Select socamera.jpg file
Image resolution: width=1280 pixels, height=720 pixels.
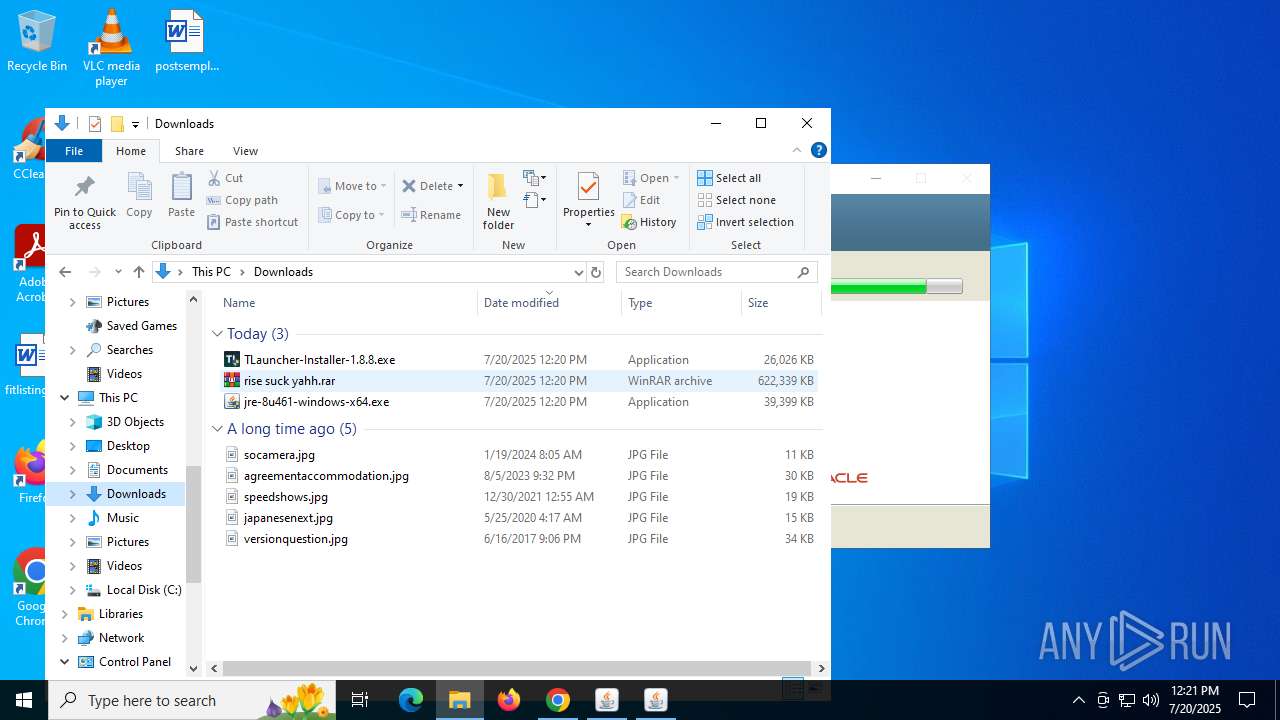point(519,455)
